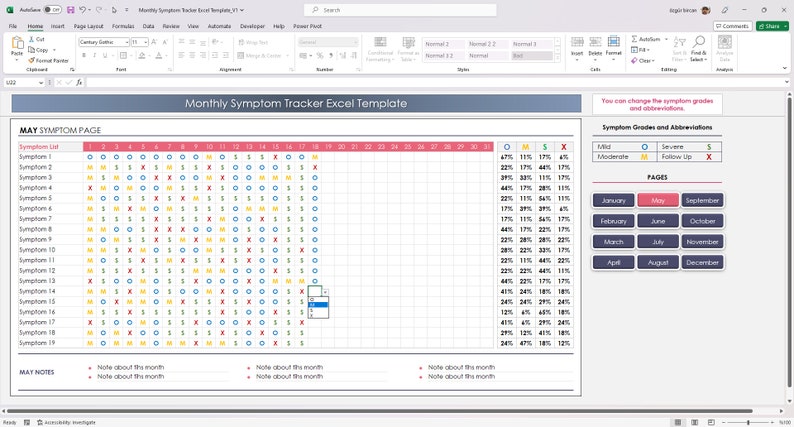Toggle center horizontal alignment
Viewport: 794px width, 427px height.
tap(192, 55)
